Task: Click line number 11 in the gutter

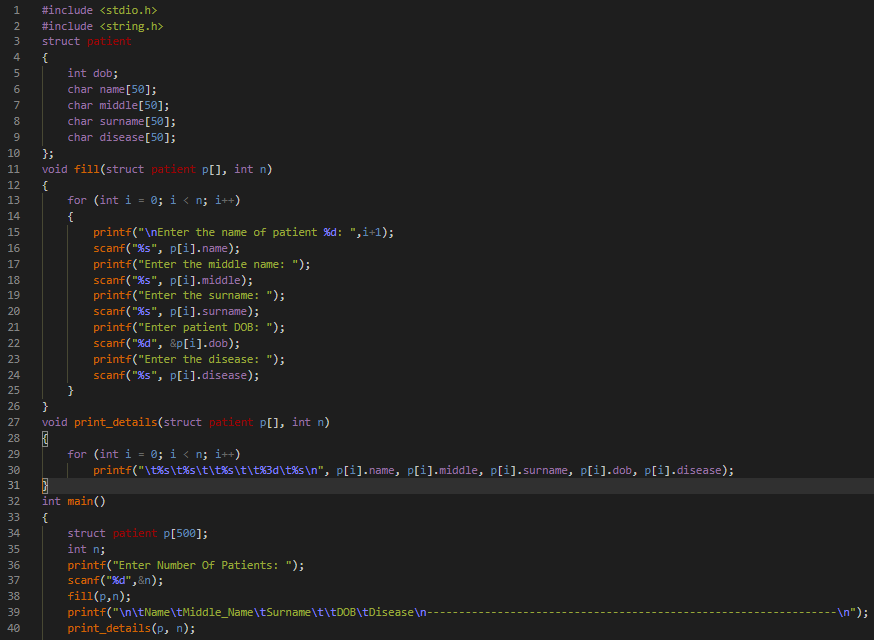Action: (13, 169)
